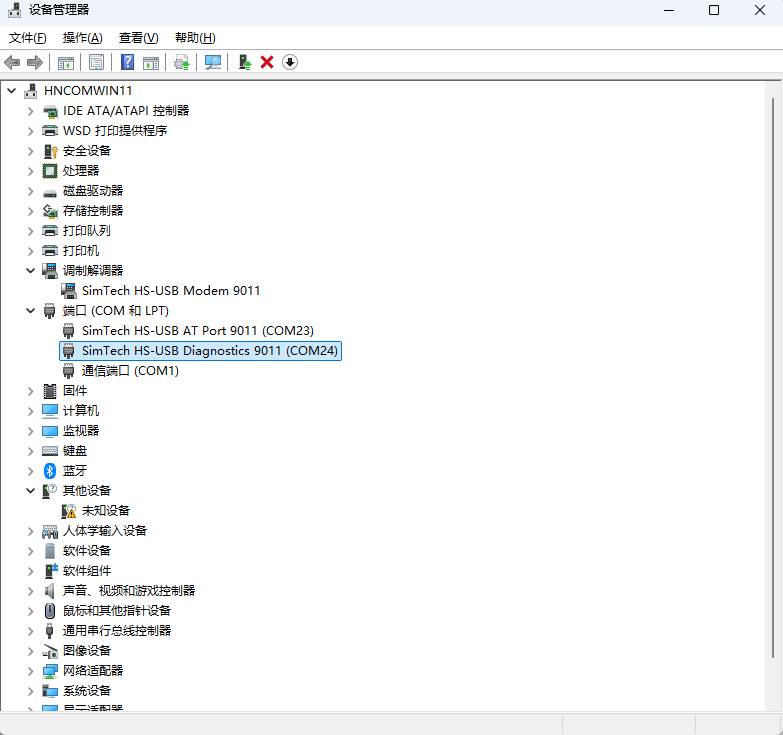Select the root node HNCOMWIN11
Screen dimensions: 783x735
coord(88,90)
